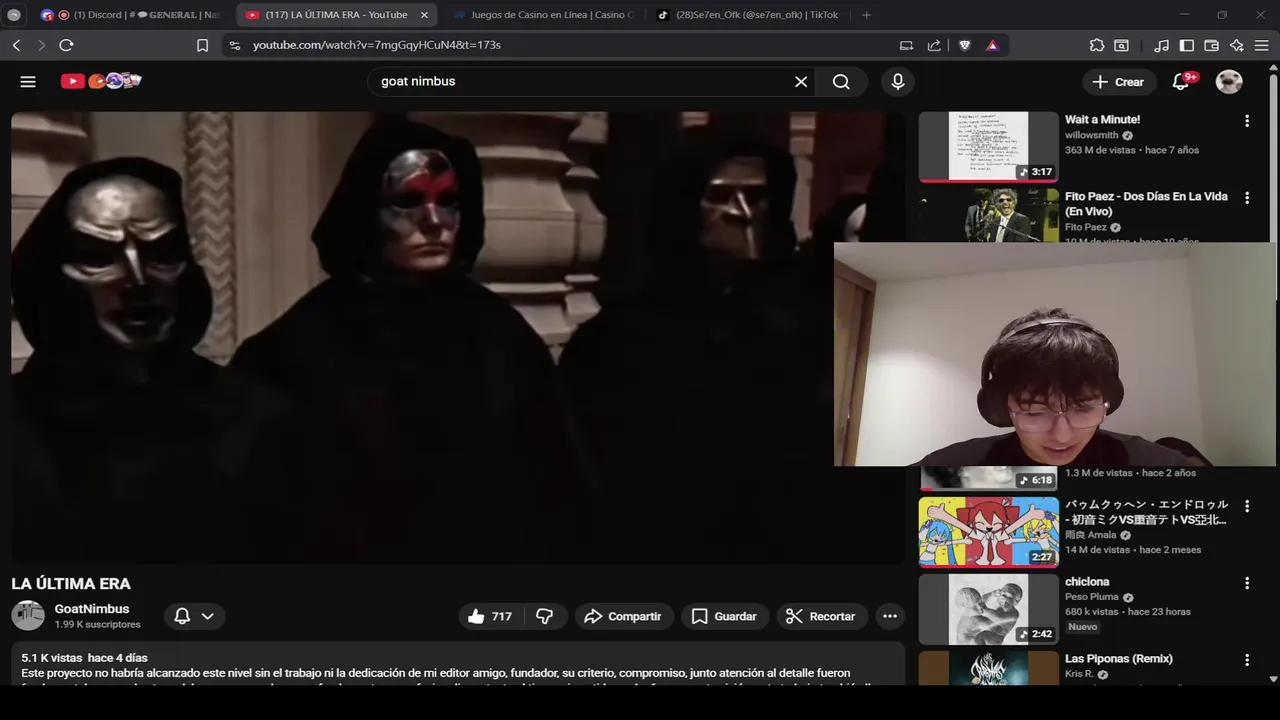
Task: Open options menu for Amala Japanese video
Action: coord(1247,506)
